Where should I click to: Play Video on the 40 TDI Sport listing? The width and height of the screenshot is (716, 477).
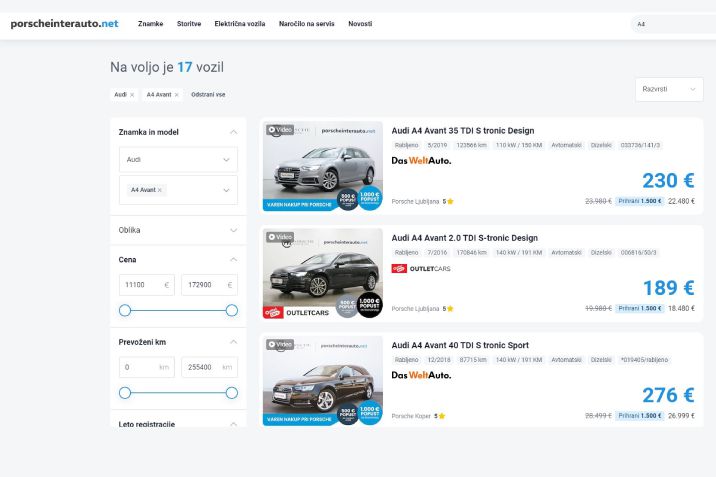click(x=280, y=345)
